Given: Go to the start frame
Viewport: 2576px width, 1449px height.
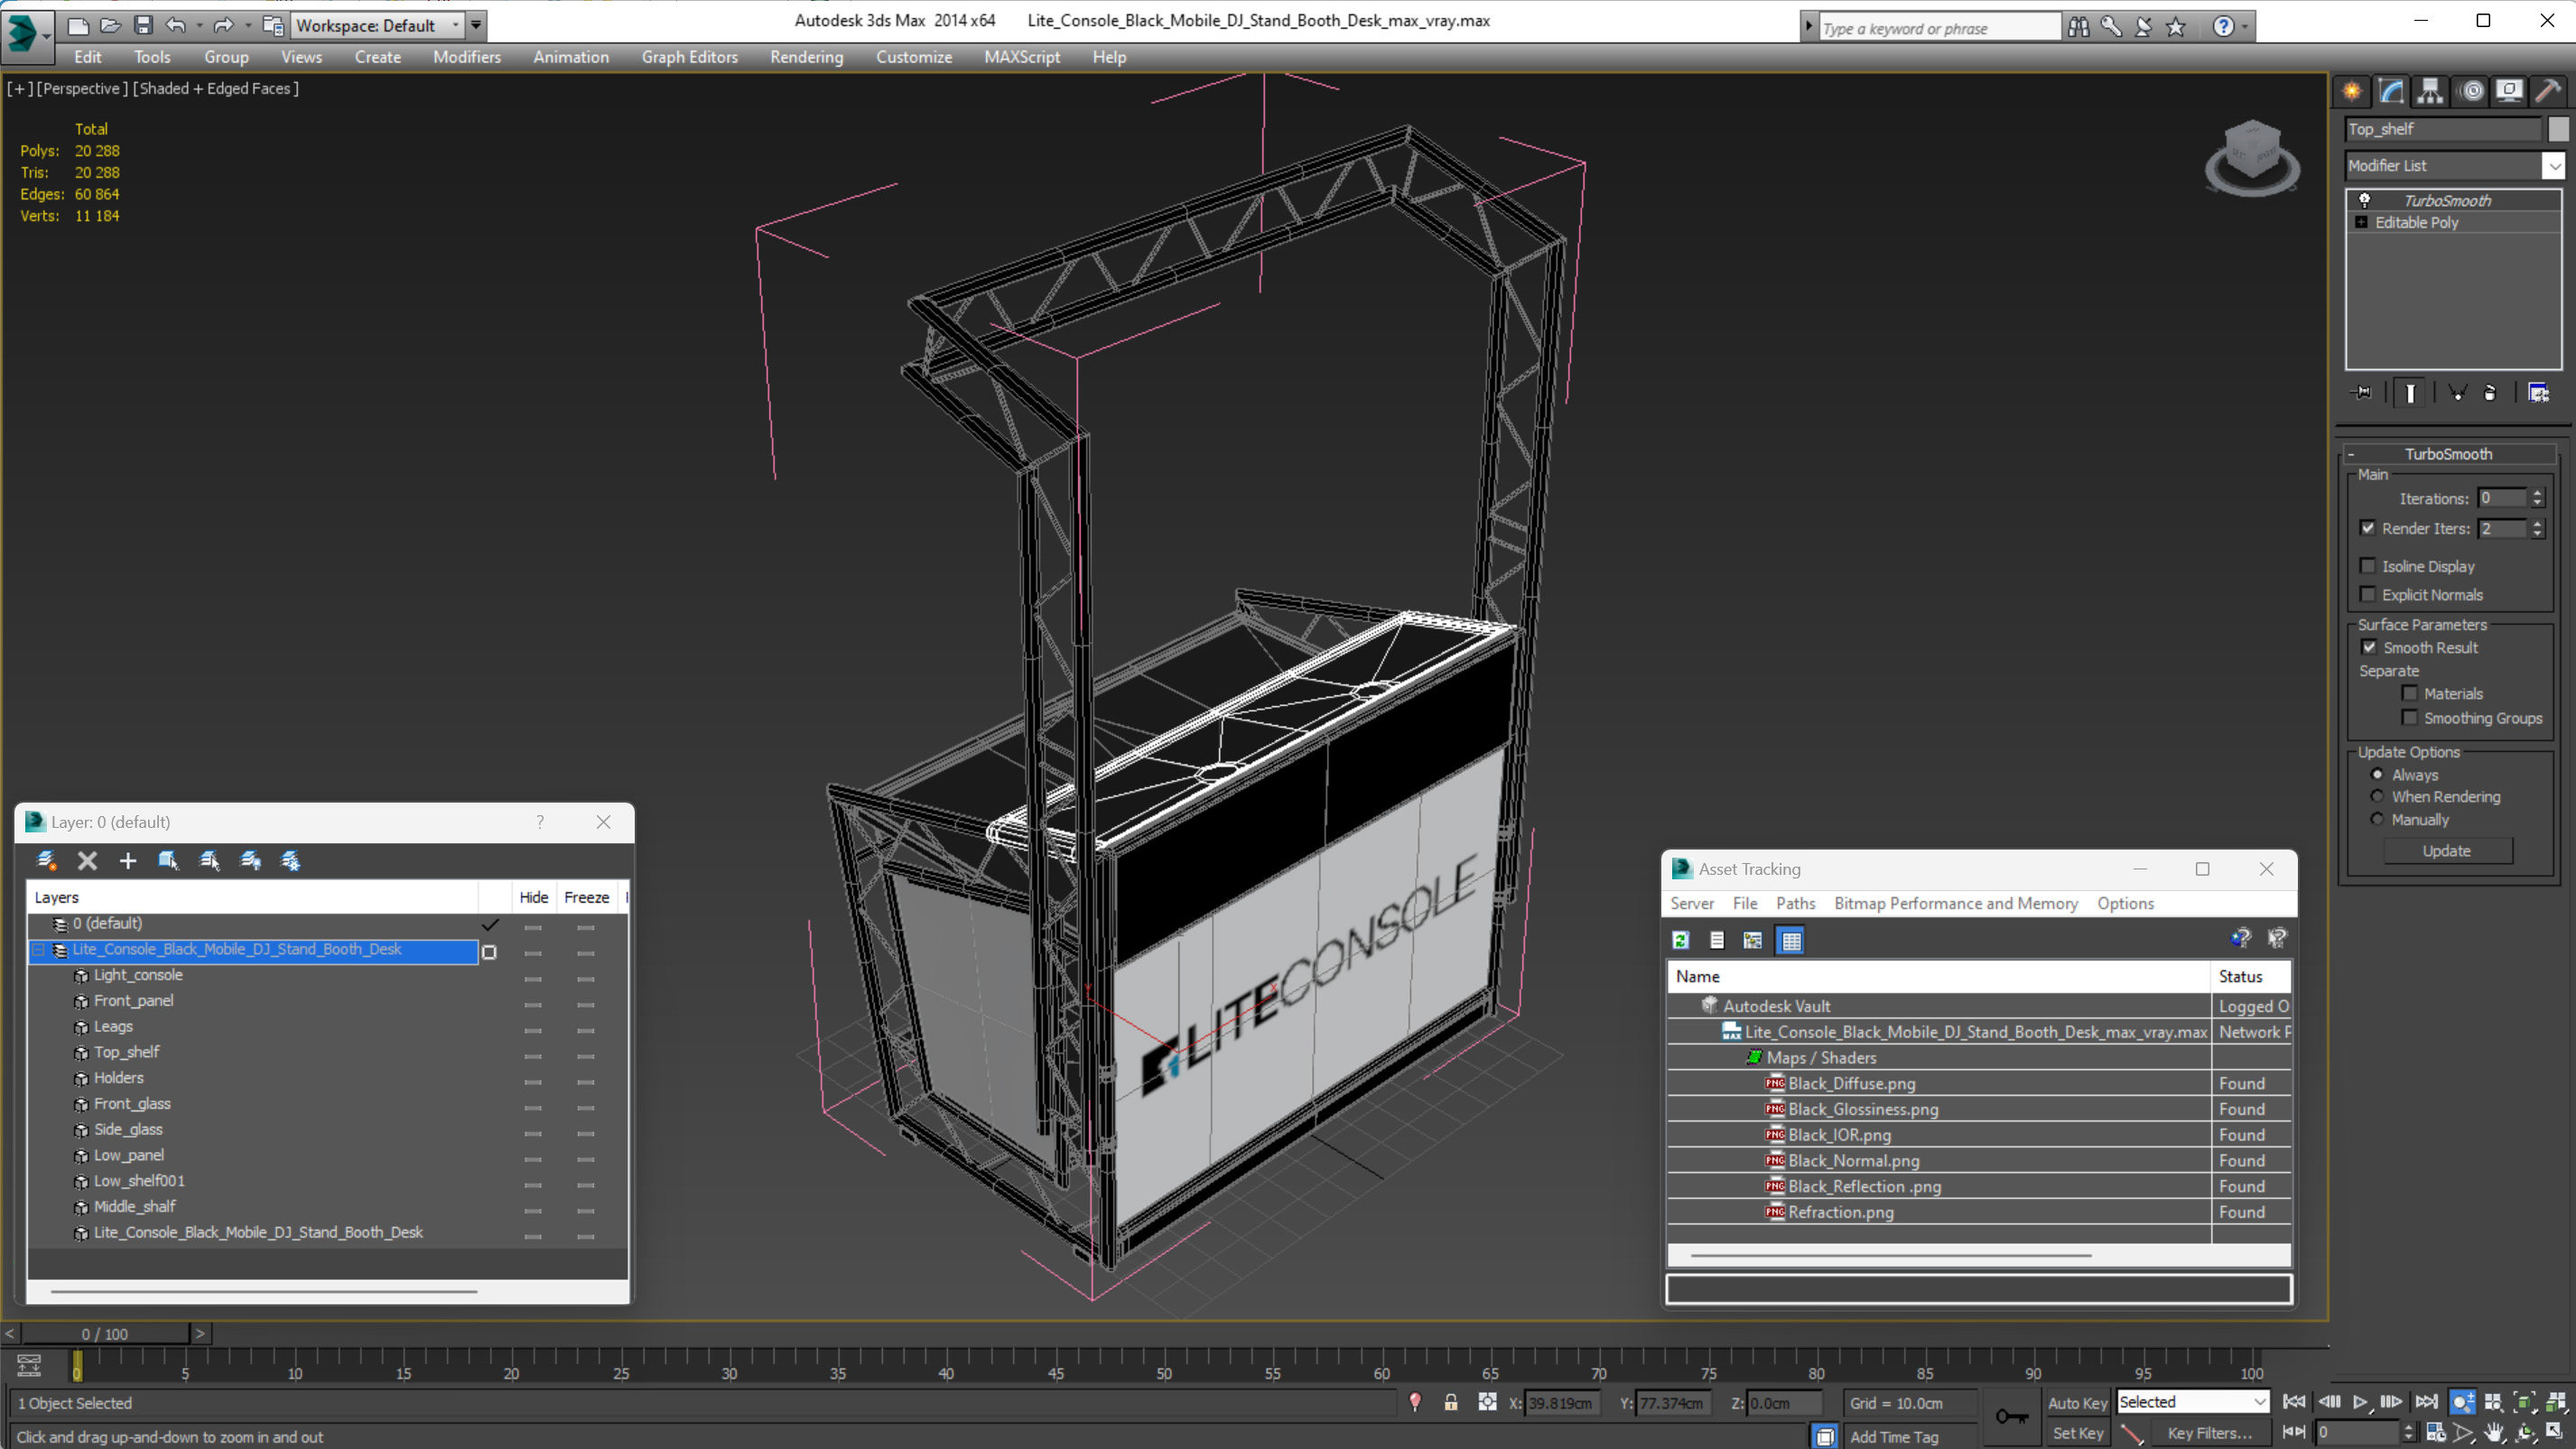Looking at the screenshot, I should click(x=2294, y=1402).
